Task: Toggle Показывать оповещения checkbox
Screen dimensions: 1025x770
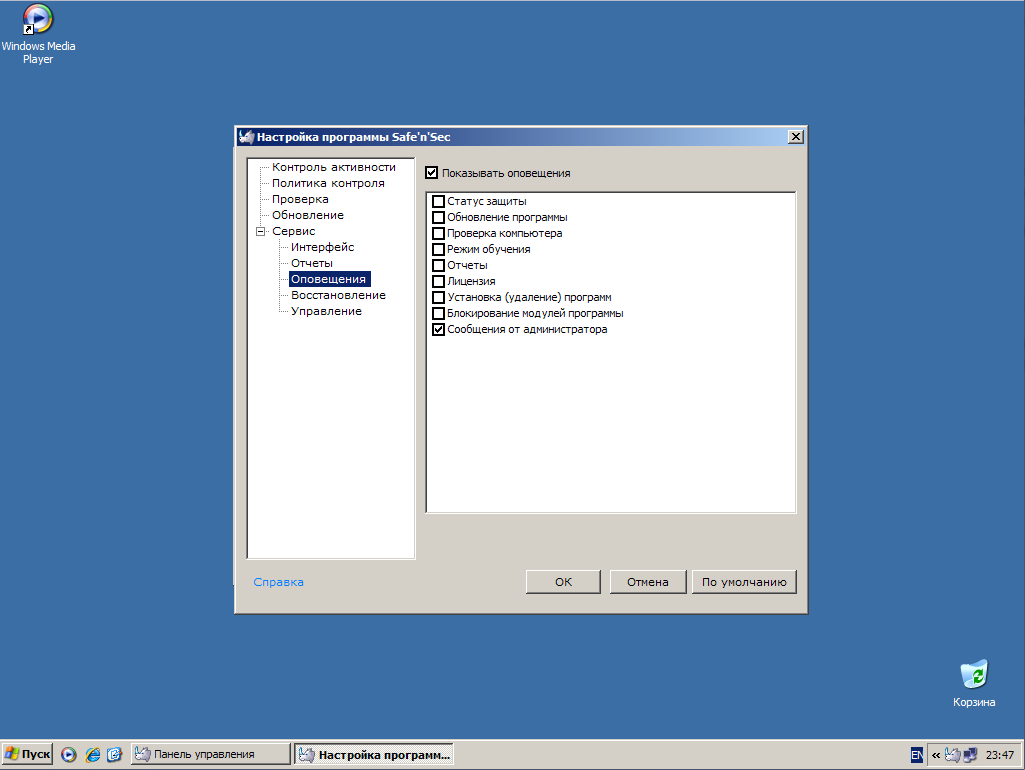Action: pos(431,173)
